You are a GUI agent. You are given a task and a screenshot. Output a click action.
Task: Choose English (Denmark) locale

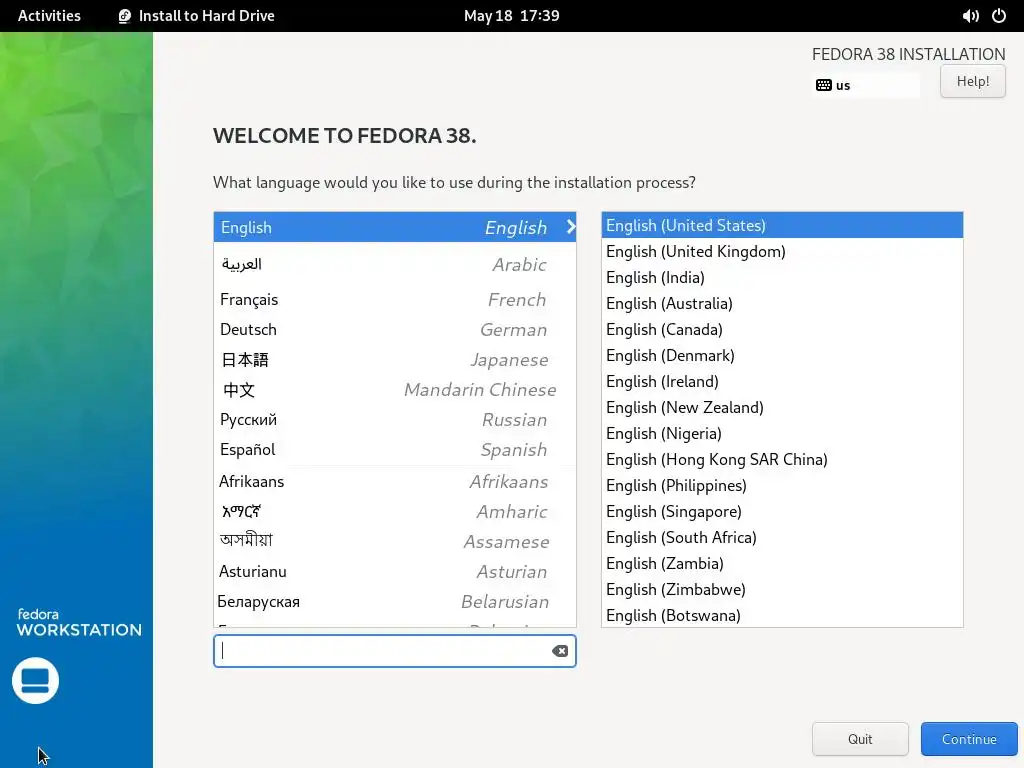pyautogui.click(x=782, y=356)
